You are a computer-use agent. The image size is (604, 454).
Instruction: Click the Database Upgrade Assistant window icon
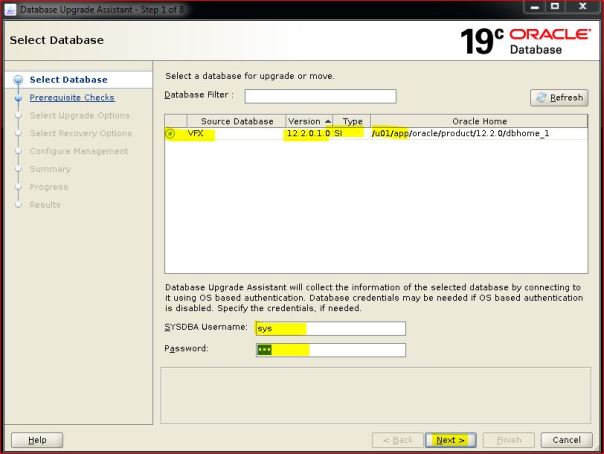point(10,9)
